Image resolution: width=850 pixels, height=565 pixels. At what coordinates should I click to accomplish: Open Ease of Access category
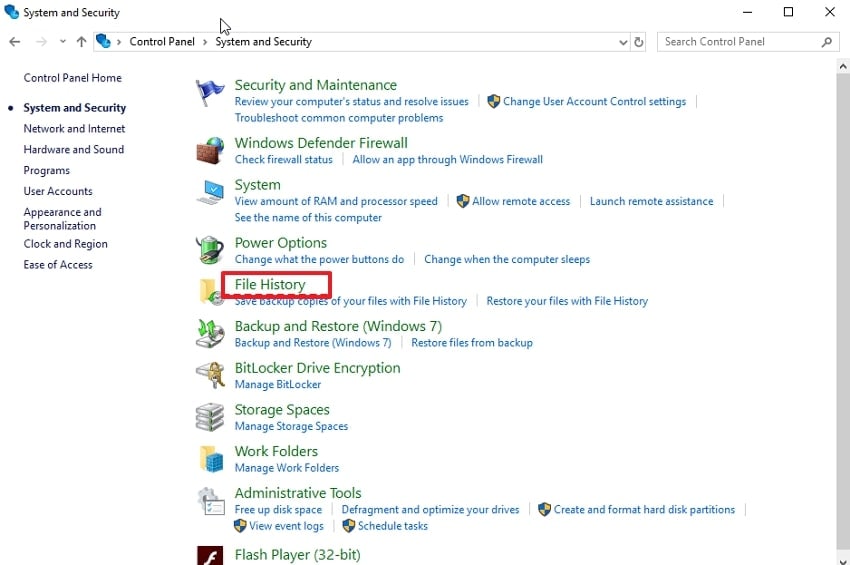(x=58, y=265)
